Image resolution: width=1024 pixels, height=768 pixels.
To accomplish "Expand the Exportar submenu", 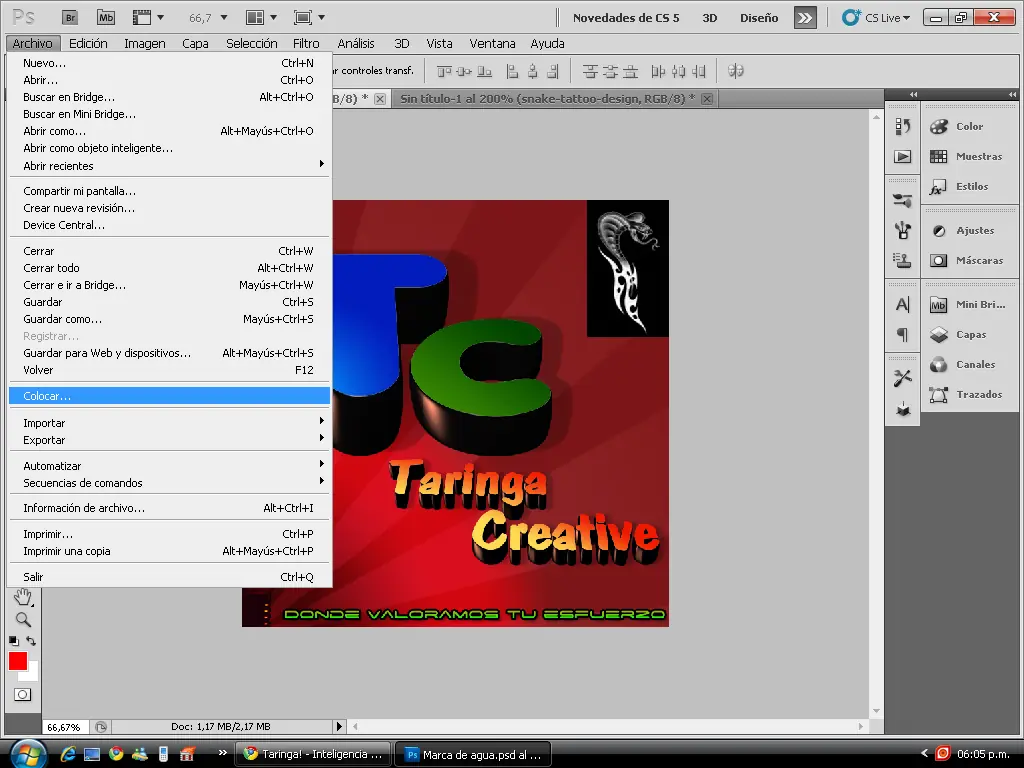I will tap(169, 440).
